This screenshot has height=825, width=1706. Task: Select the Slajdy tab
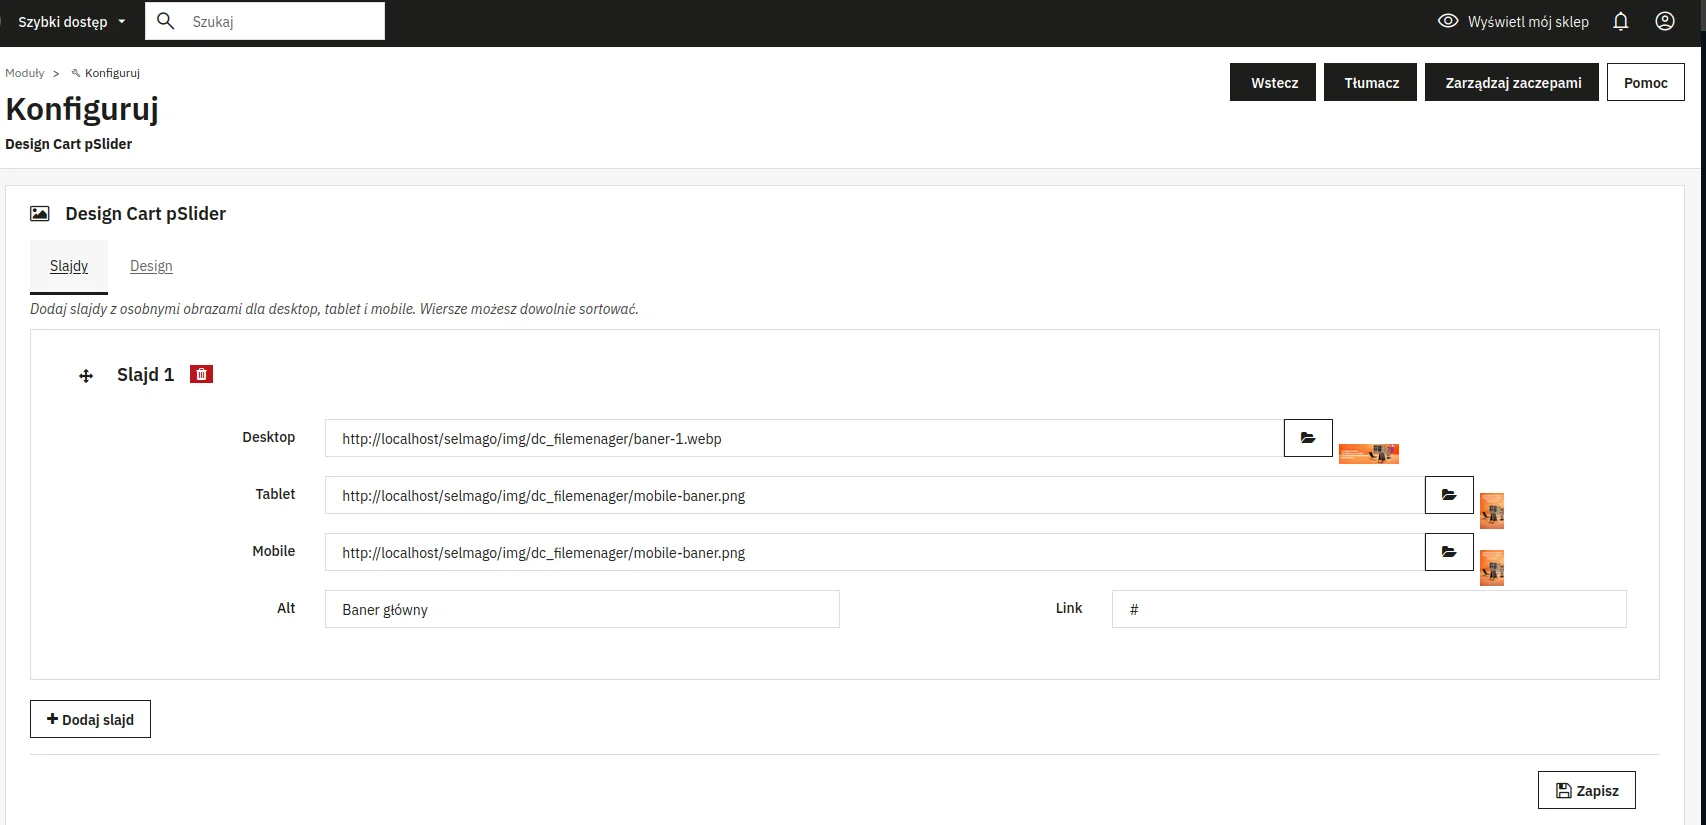point(69,266)
